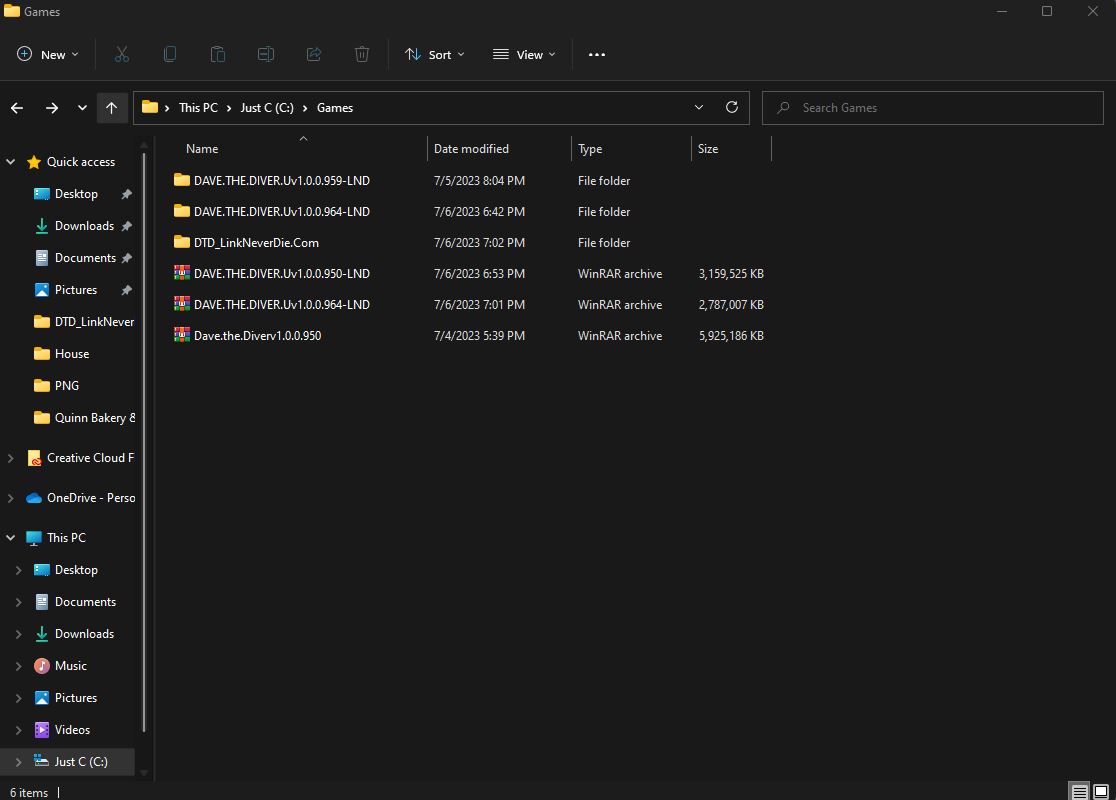The image size is (1116, 800).
Task: Pin focus with the Up navigation arrow
Action: coord(112,107)
